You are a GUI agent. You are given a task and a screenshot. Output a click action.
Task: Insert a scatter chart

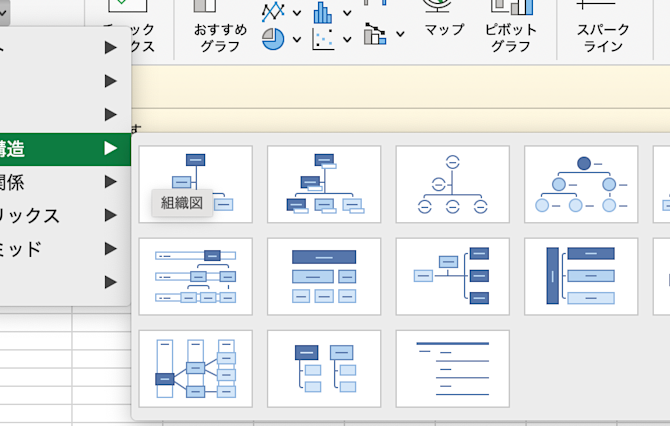(x=323, y=39)
